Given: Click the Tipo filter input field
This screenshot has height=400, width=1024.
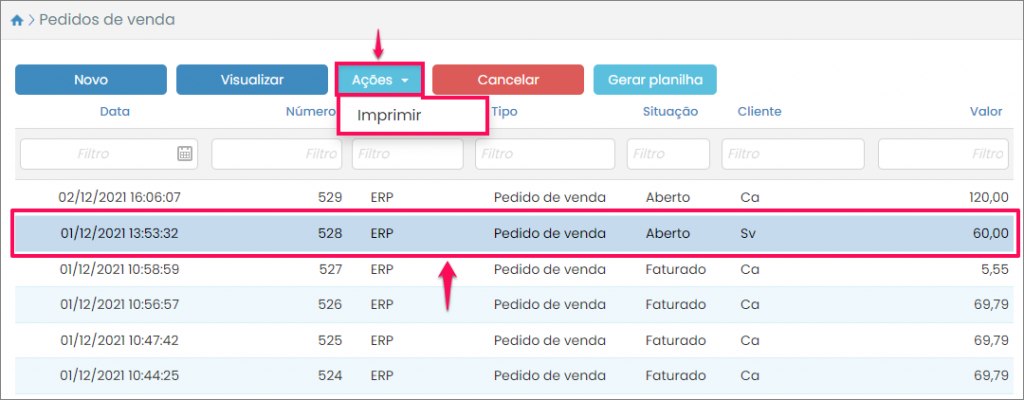Looking at the screenshot, I should click(544, 154).
